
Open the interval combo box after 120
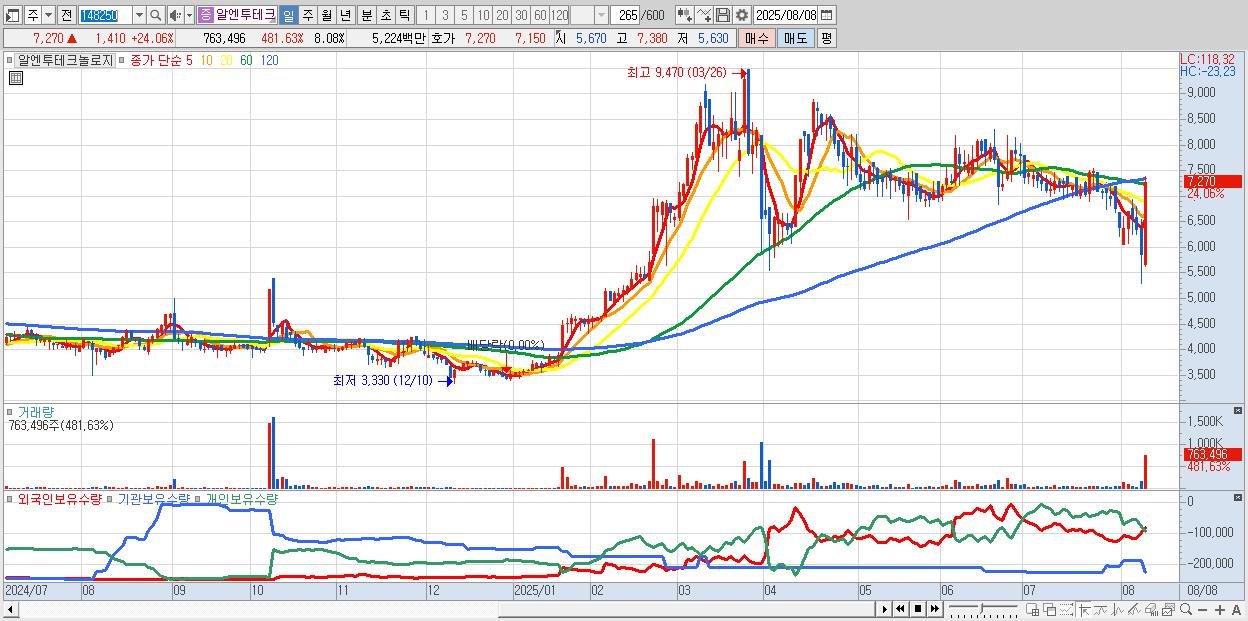[x=589, y=15]
